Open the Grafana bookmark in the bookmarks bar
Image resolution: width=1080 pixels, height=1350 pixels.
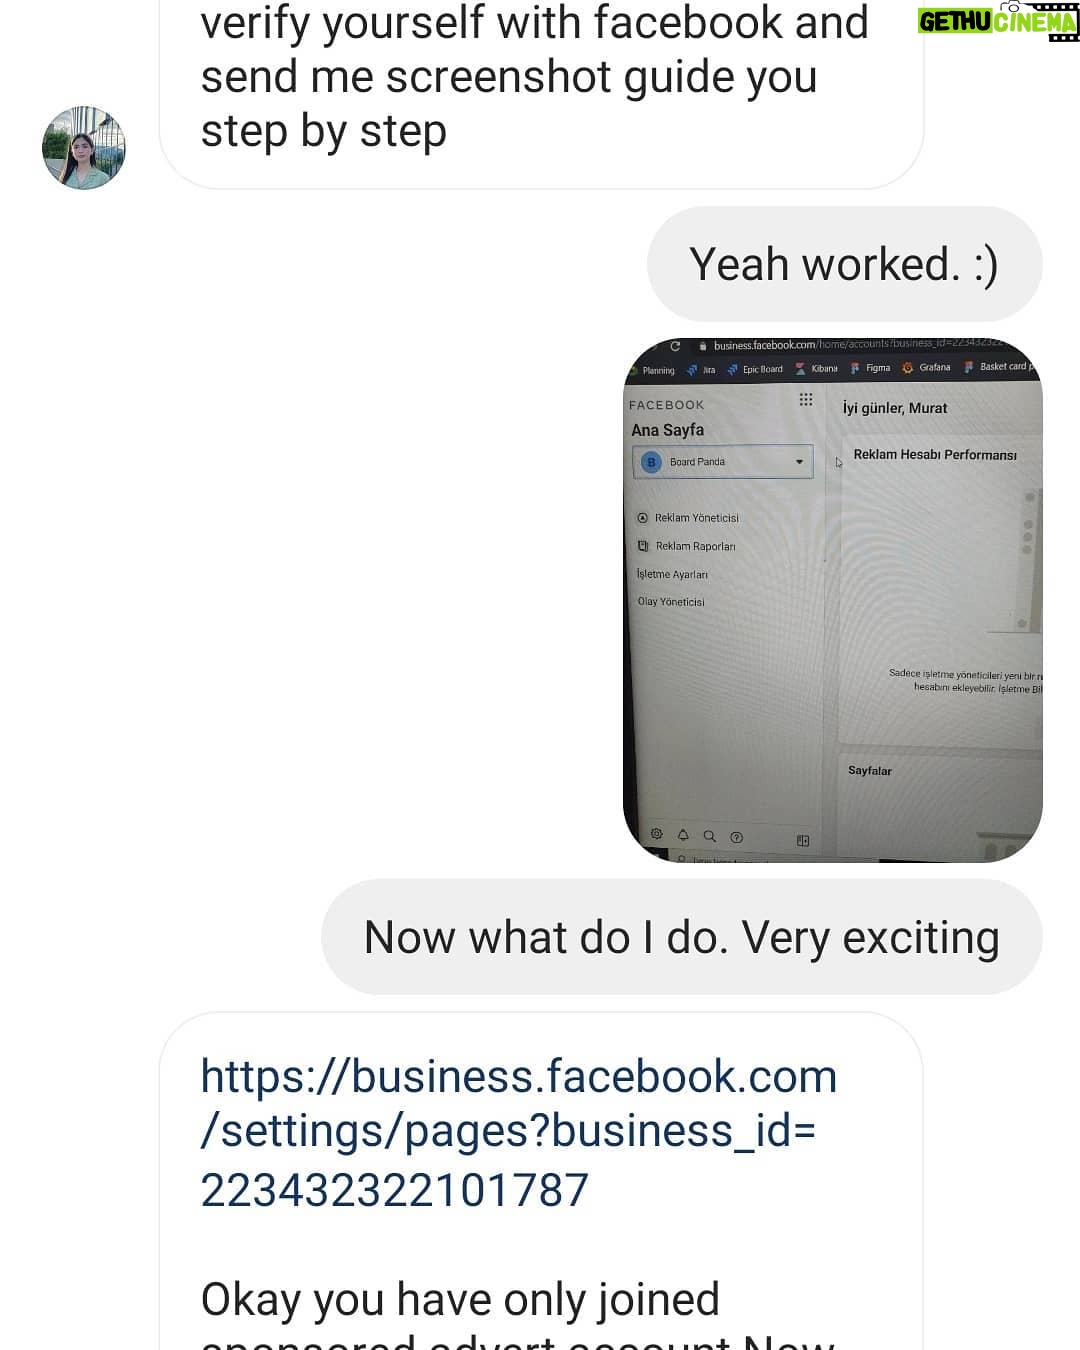pyautogui.click(x=926, y=367)
